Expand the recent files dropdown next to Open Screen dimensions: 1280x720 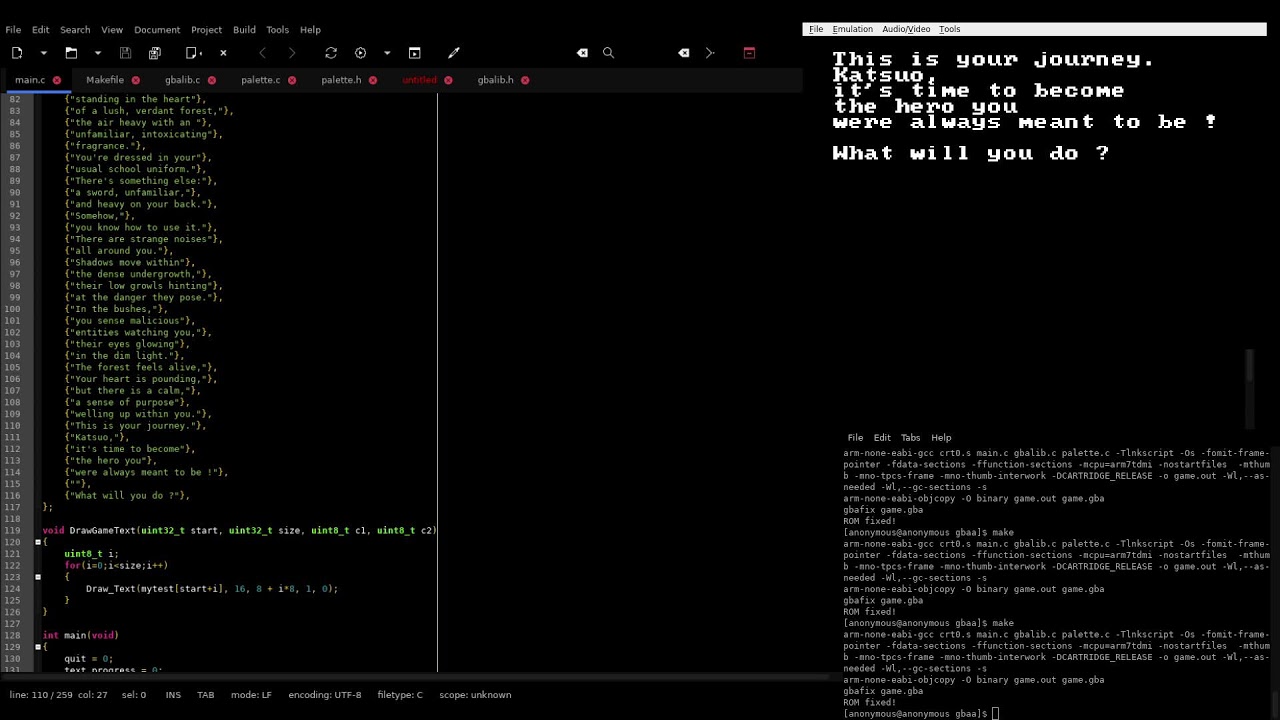97,53
